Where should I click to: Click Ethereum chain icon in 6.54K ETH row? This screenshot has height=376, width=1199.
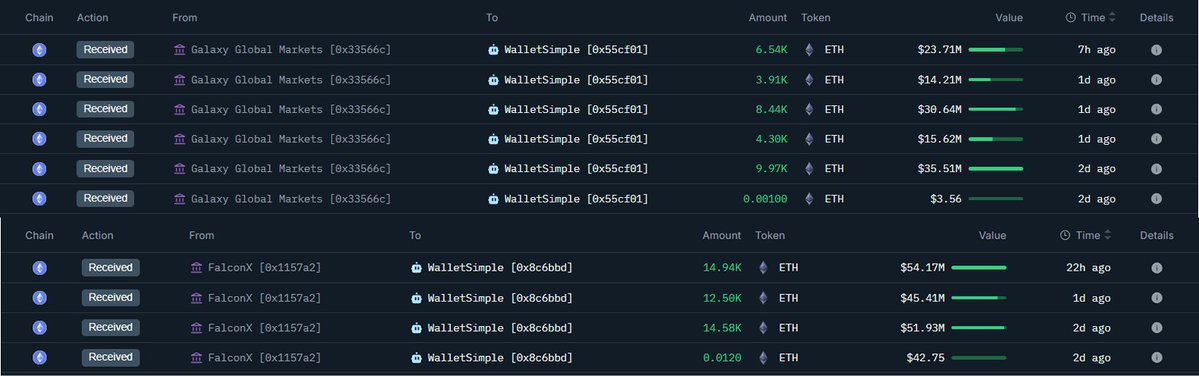tap(39, 50)
